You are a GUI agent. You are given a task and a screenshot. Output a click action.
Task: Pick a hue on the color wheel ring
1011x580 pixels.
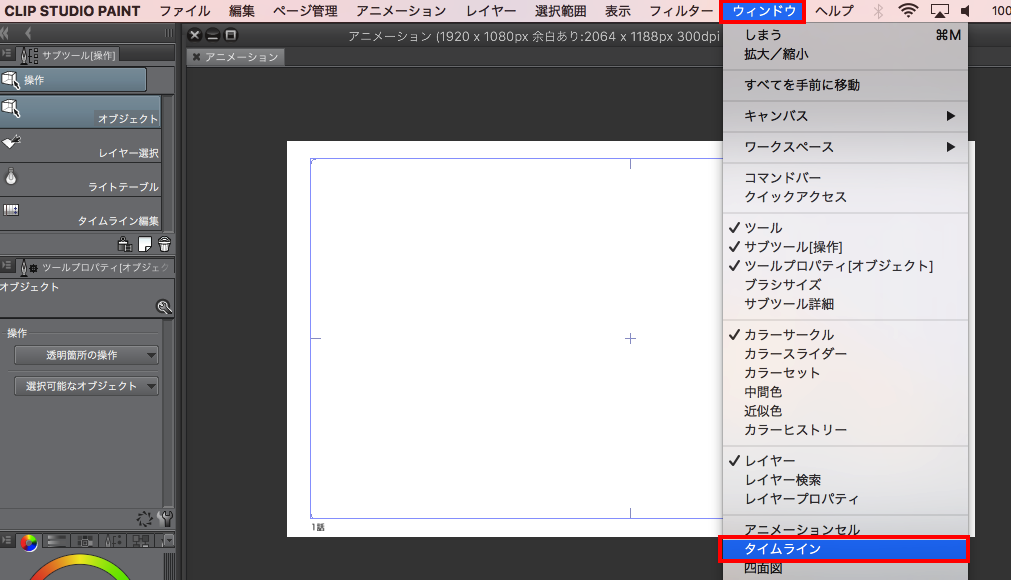click(x=79, y=560)
